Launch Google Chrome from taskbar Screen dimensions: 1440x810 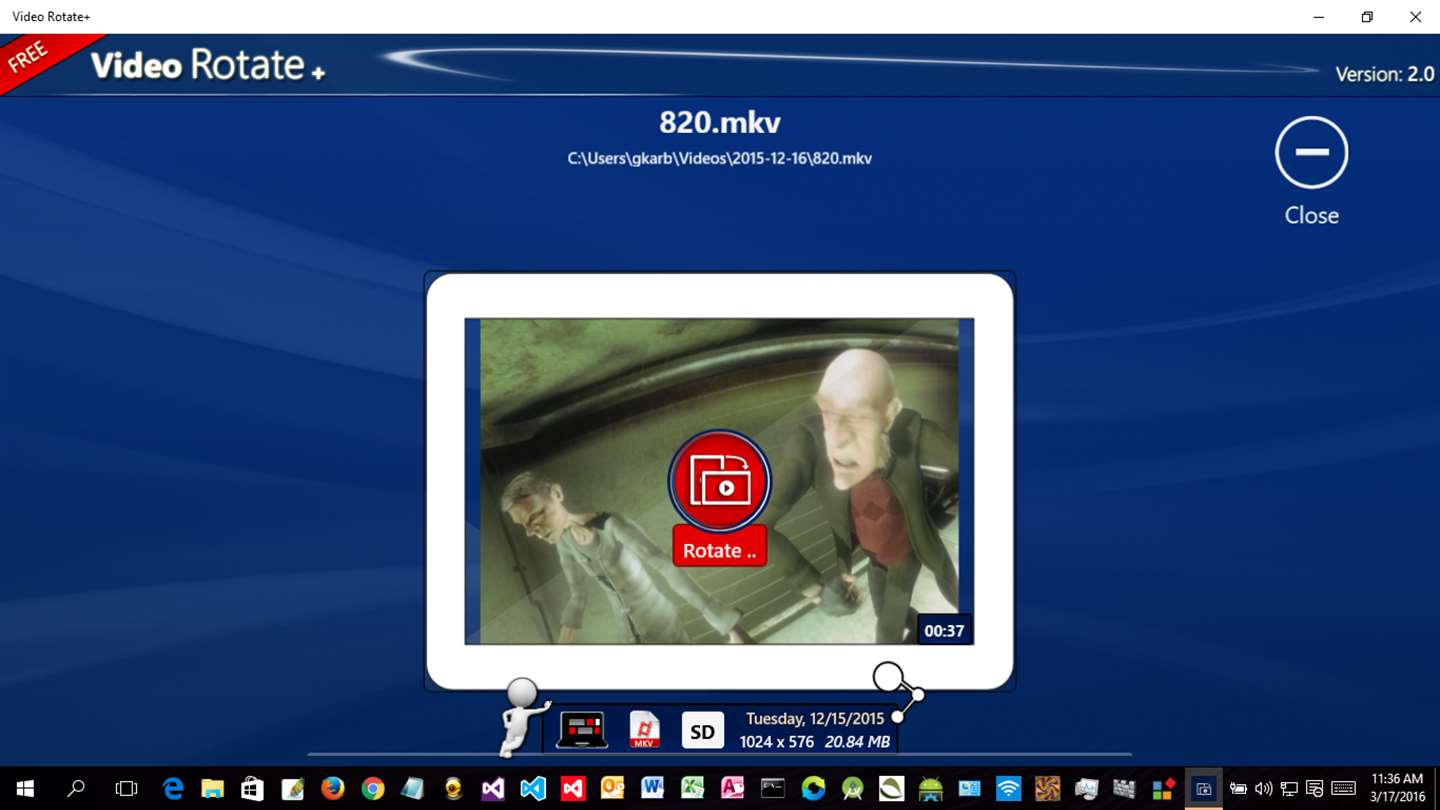coord(372,789)
